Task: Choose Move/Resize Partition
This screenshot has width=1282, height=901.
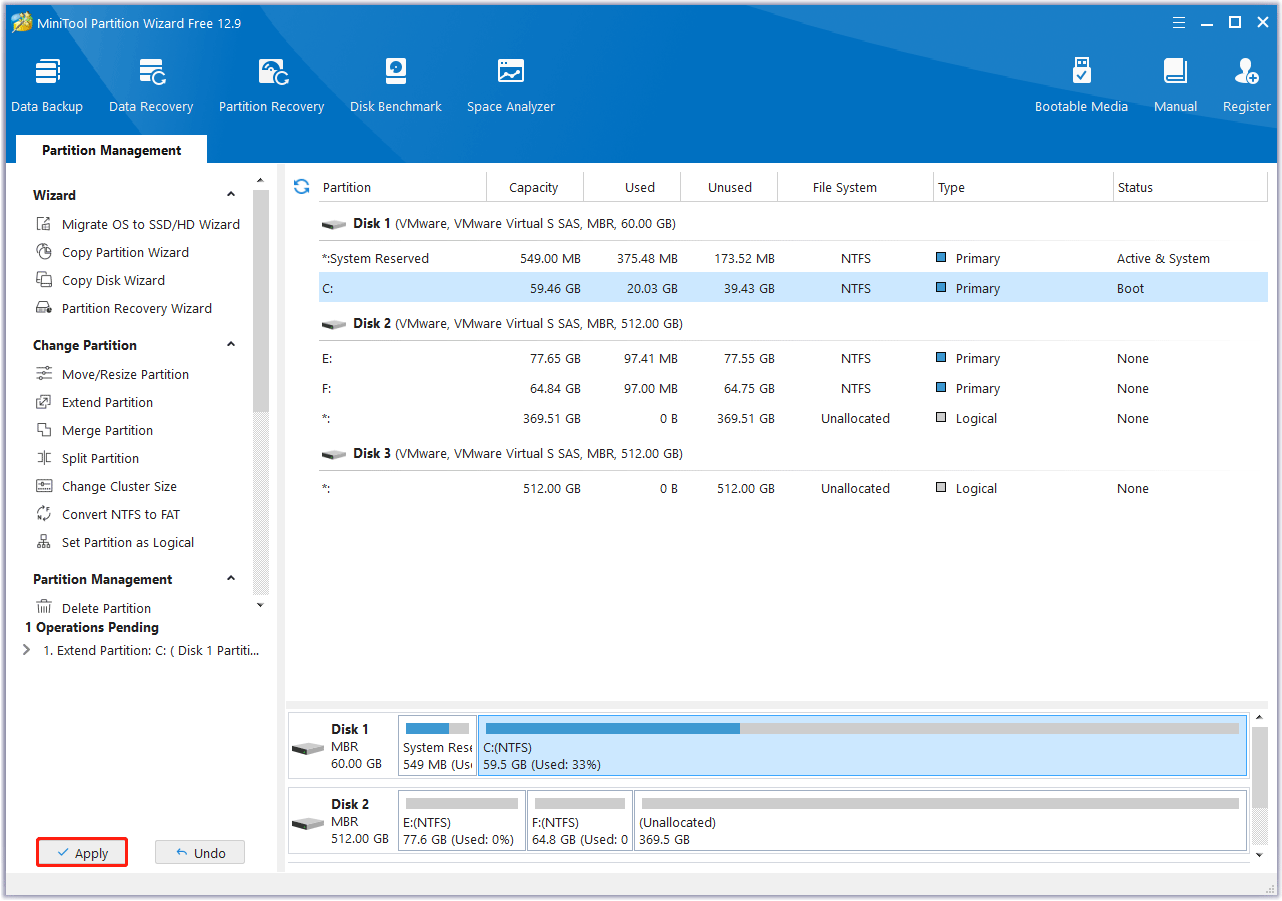Action: [x=112, y=374]
